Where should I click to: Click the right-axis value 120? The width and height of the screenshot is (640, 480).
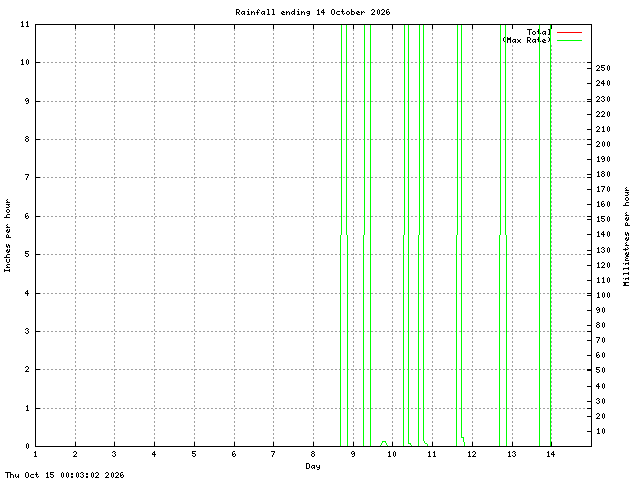click(x=603, y=265)
